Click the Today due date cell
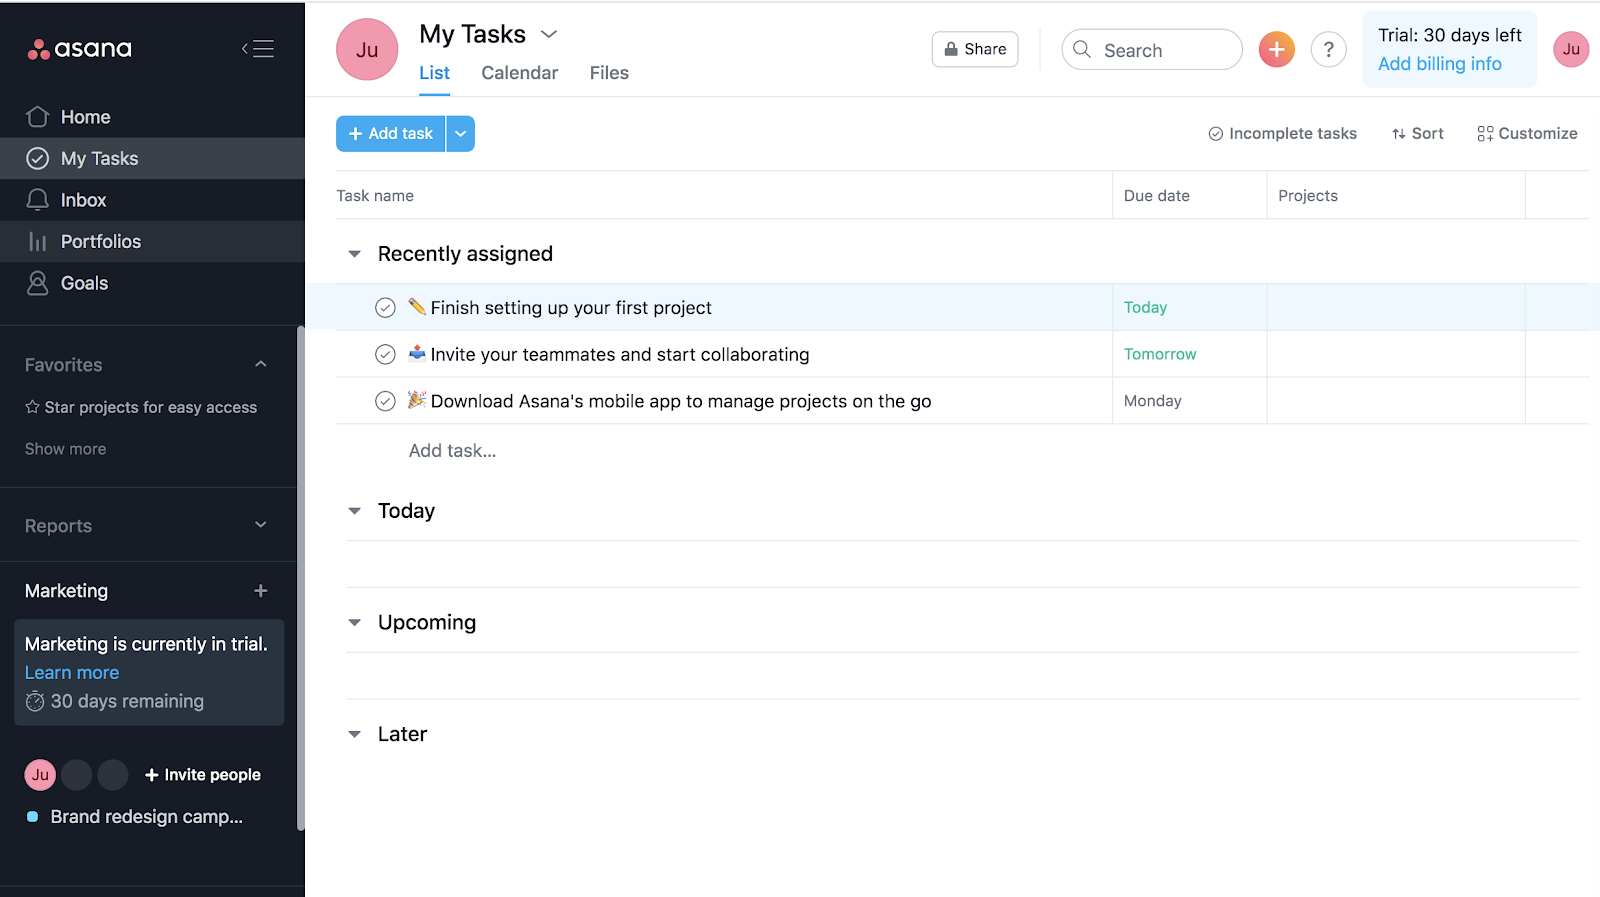The image size is (1600, 897). 1190,308
